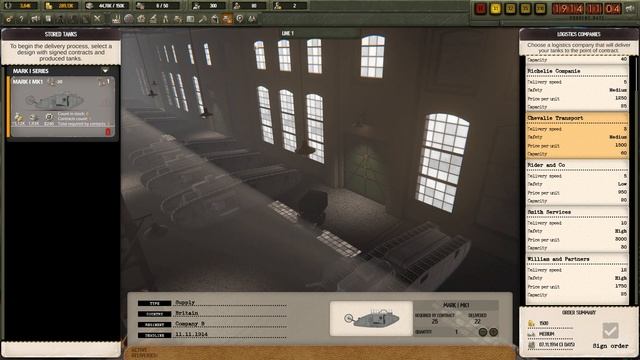This screenshot has height=360, width=640.
Task: Click the storage capacity 44.78K / 150K indicator
Action: tap(107, 6)
